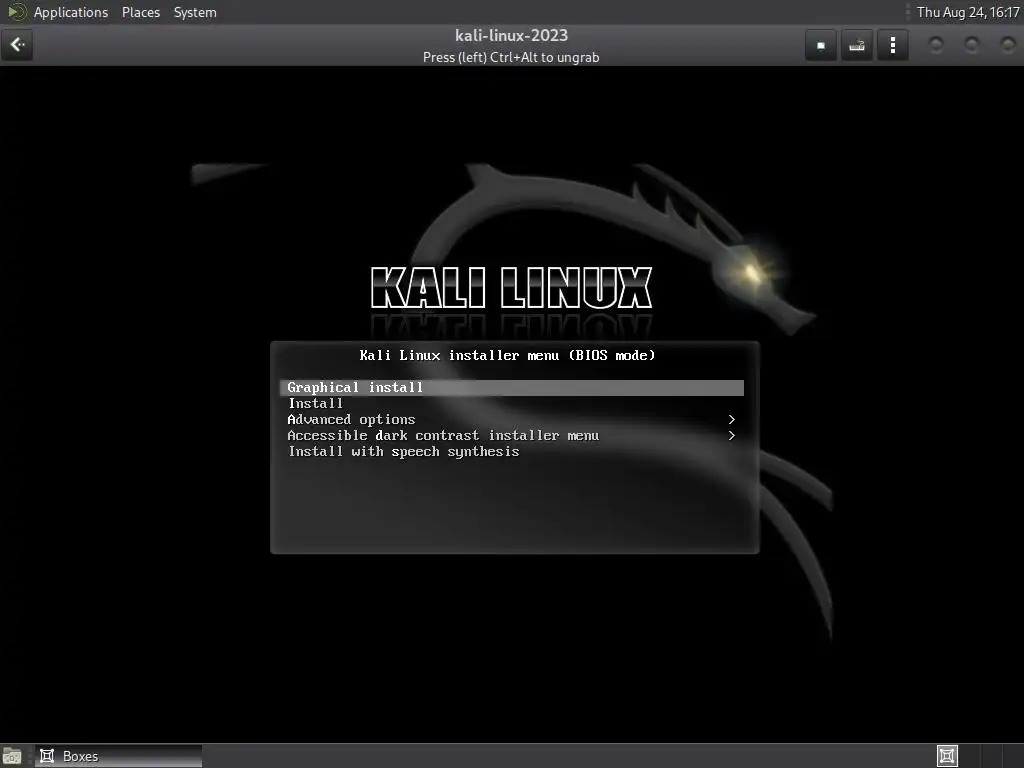The width and height of the screenshot is (1024, 768).
Task: Expand the Accessible dark contrast submenu arrow
Action: point(731,436)
